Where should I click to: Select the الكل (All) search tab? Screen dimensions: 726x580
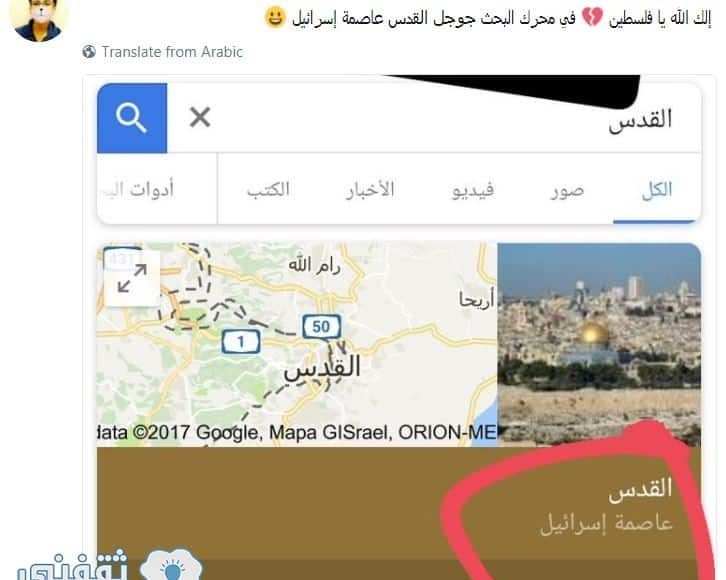tap(657, 190)
